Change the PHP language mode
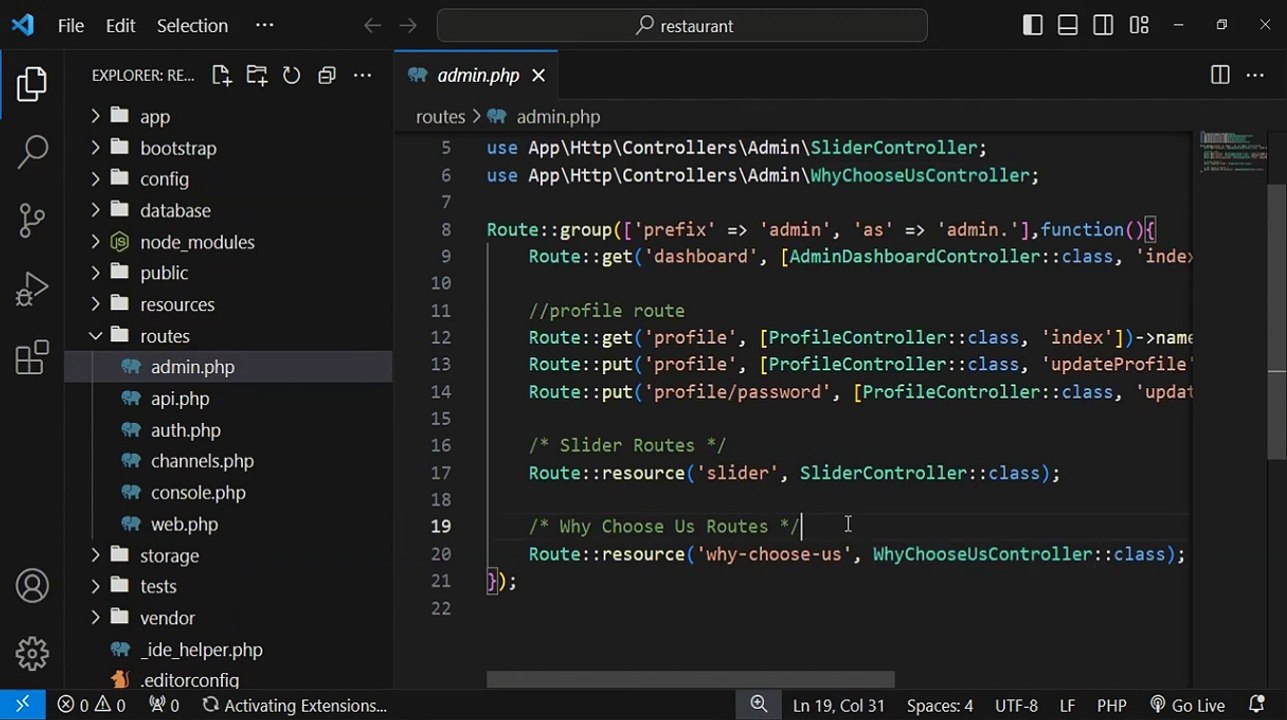This screenshot has width=1287, height=720. (1111, 705)
